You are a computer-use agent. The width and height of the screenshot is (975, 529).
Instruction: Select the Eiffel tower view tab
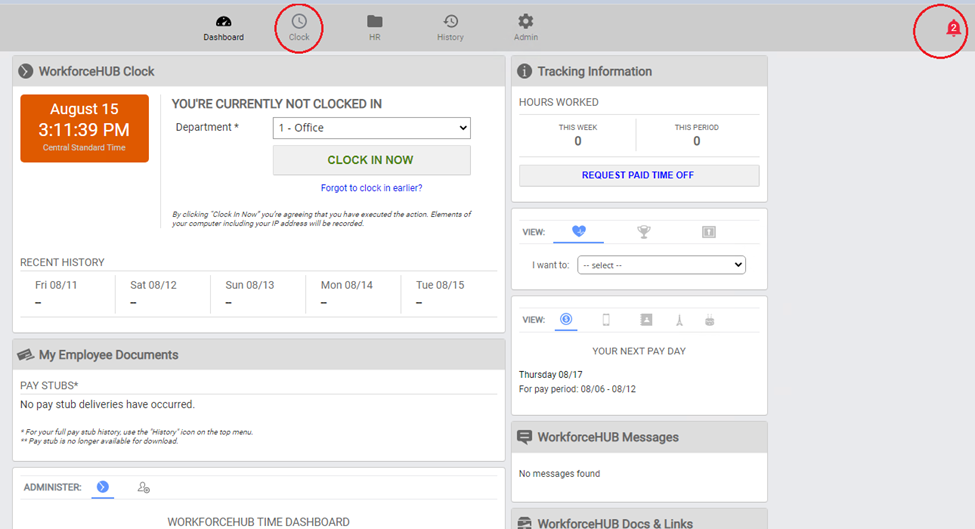pyautogui.click(x=679, y=320)
